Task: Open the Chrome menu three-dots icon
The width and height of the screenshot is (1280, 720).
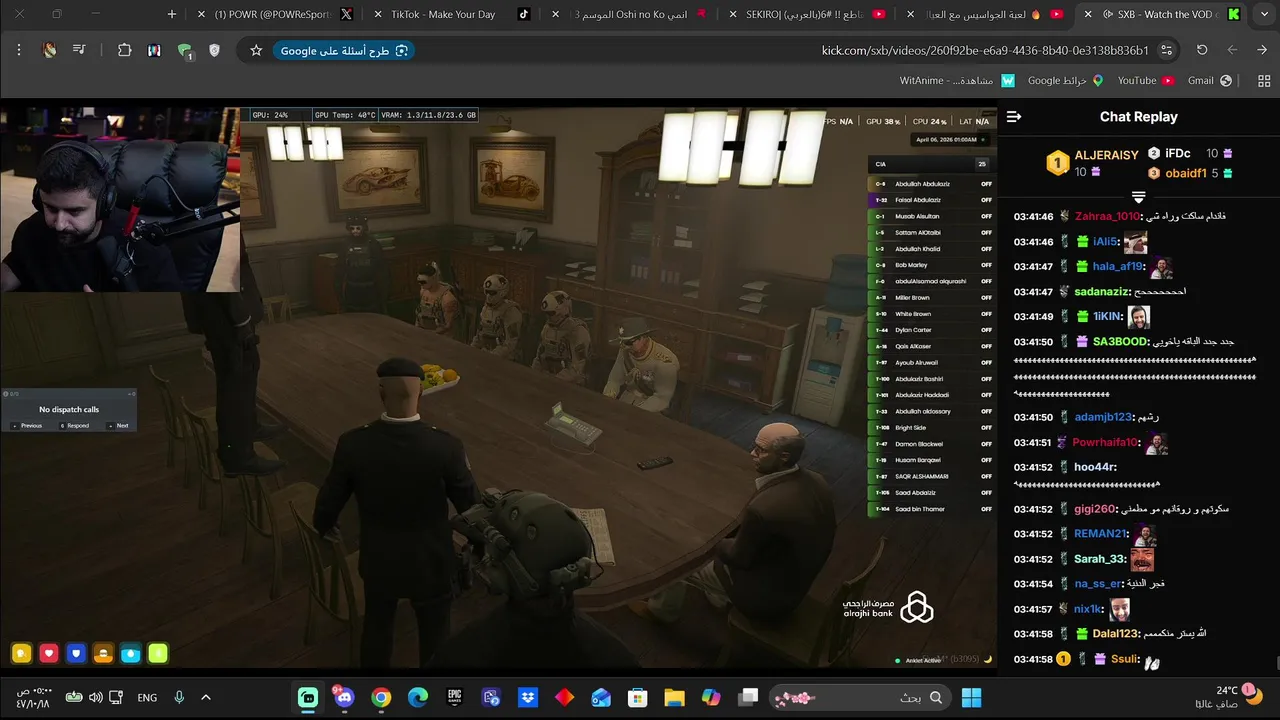Action: 18,50
